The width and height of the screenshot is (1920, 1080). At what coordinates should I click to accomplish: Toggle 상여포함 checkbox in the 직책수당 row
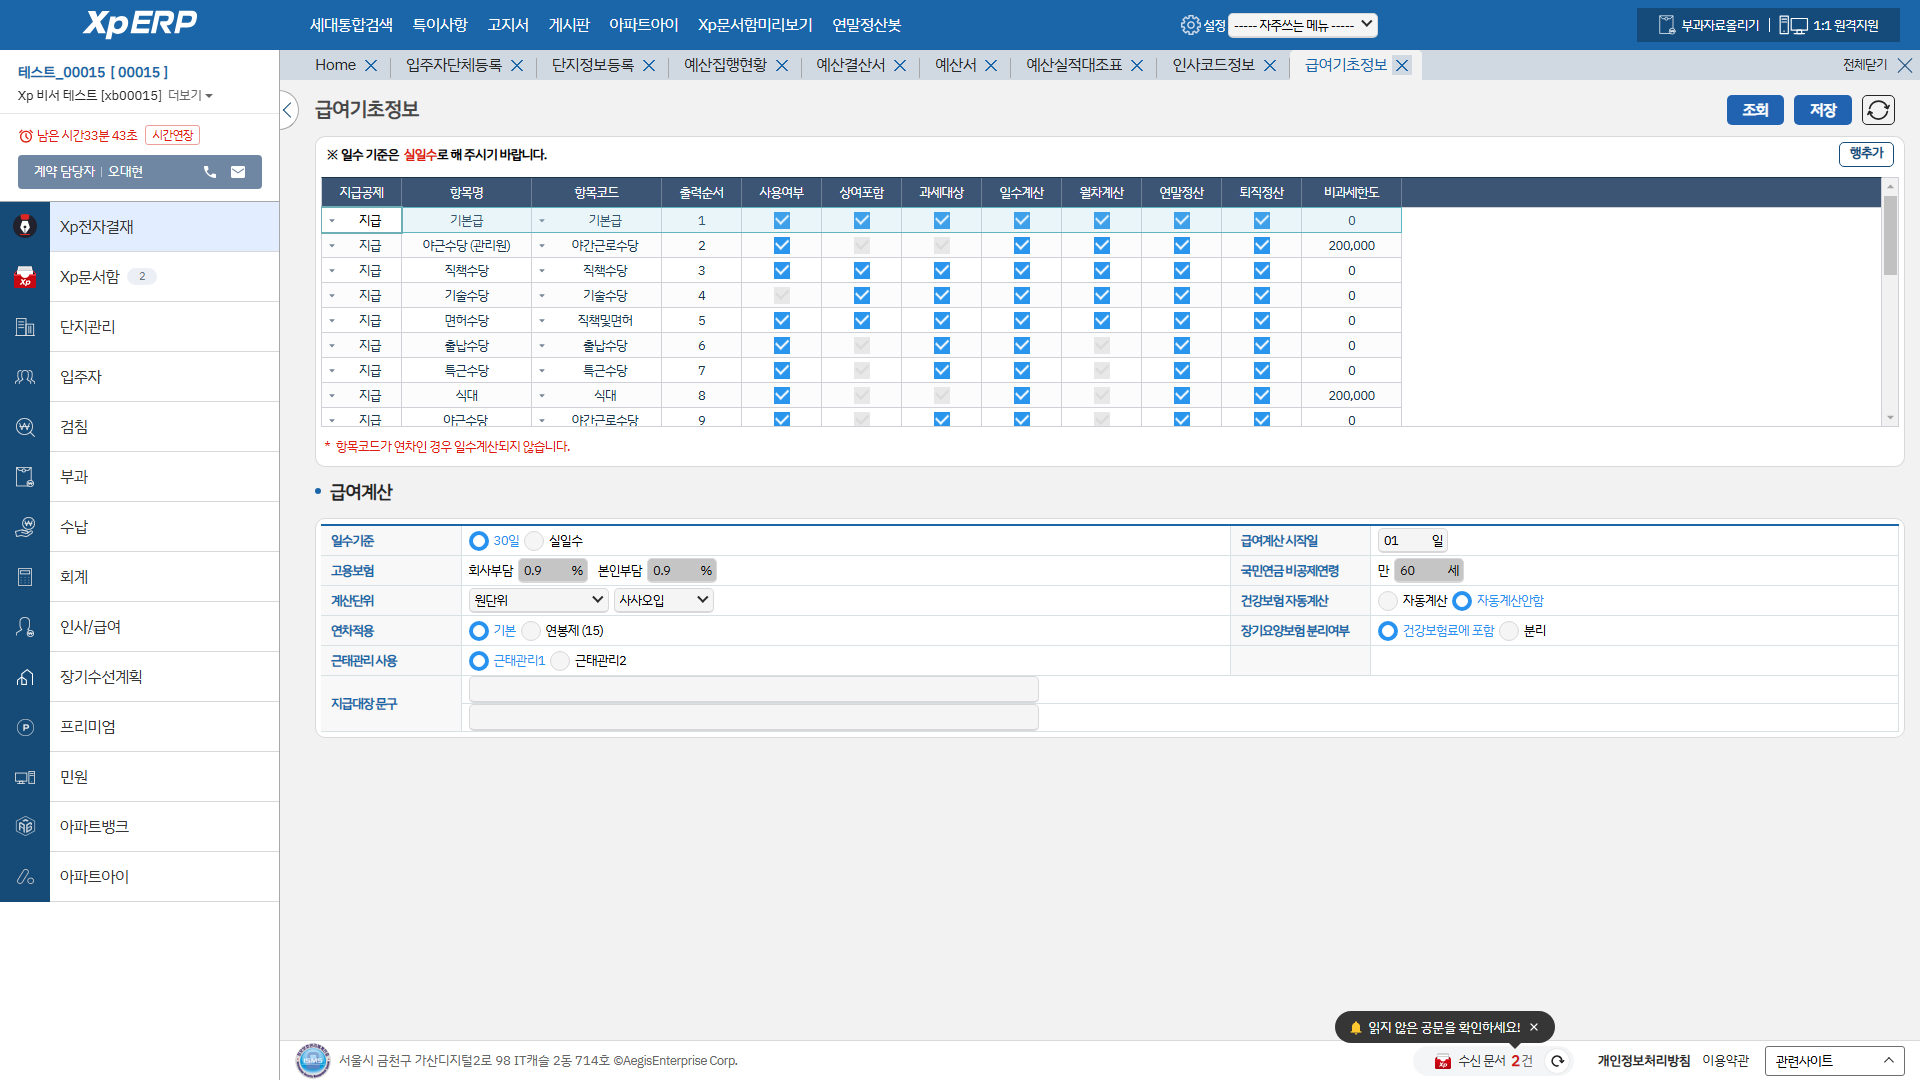(862, 270)
